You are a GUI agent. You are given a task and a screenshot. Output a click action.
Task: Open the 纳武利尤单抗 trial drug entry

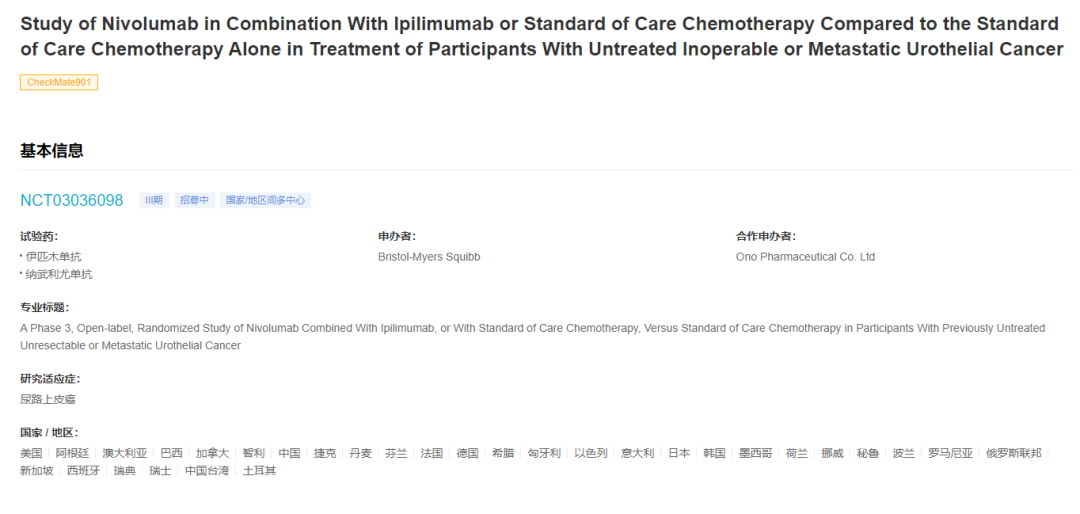point(59,274)
